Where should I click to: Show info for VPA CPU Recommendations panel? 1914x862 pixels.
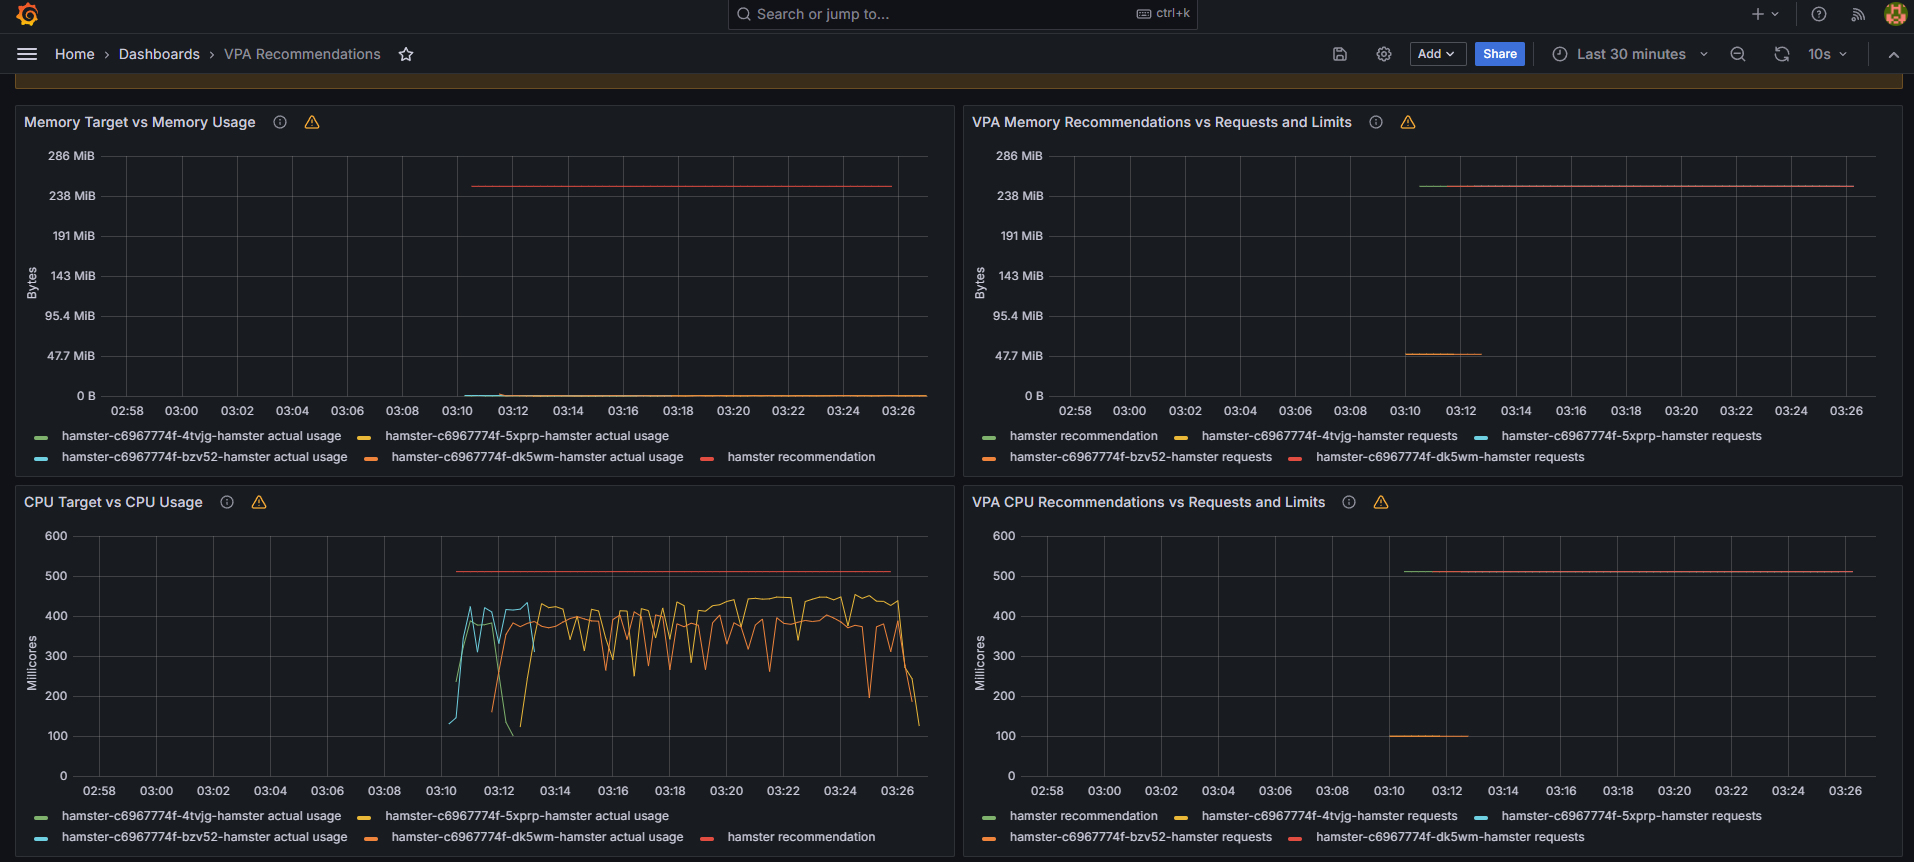tap(1349, 502)
